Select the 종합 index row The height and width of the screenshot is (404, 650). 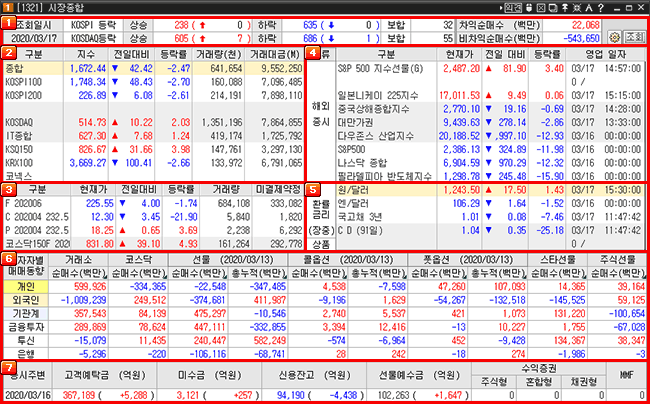coord(153,68)
